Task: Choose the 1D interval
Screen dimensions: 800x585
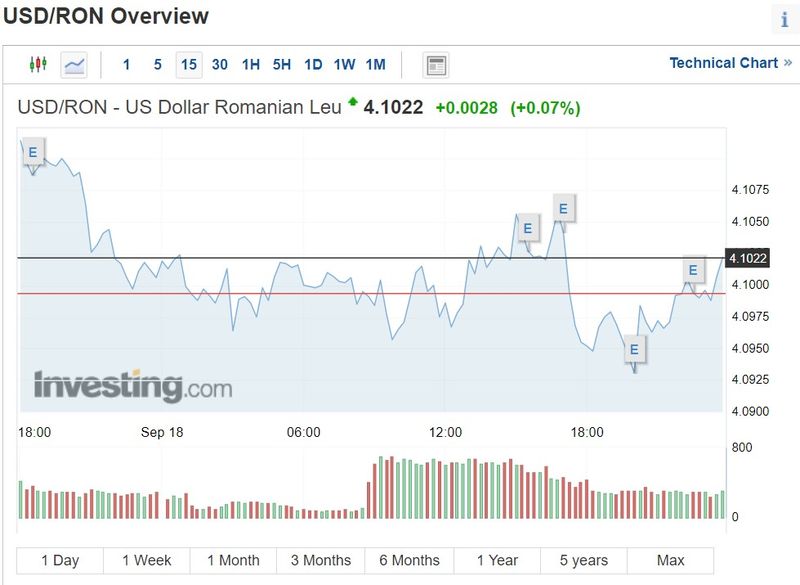Action: [313, 65]
